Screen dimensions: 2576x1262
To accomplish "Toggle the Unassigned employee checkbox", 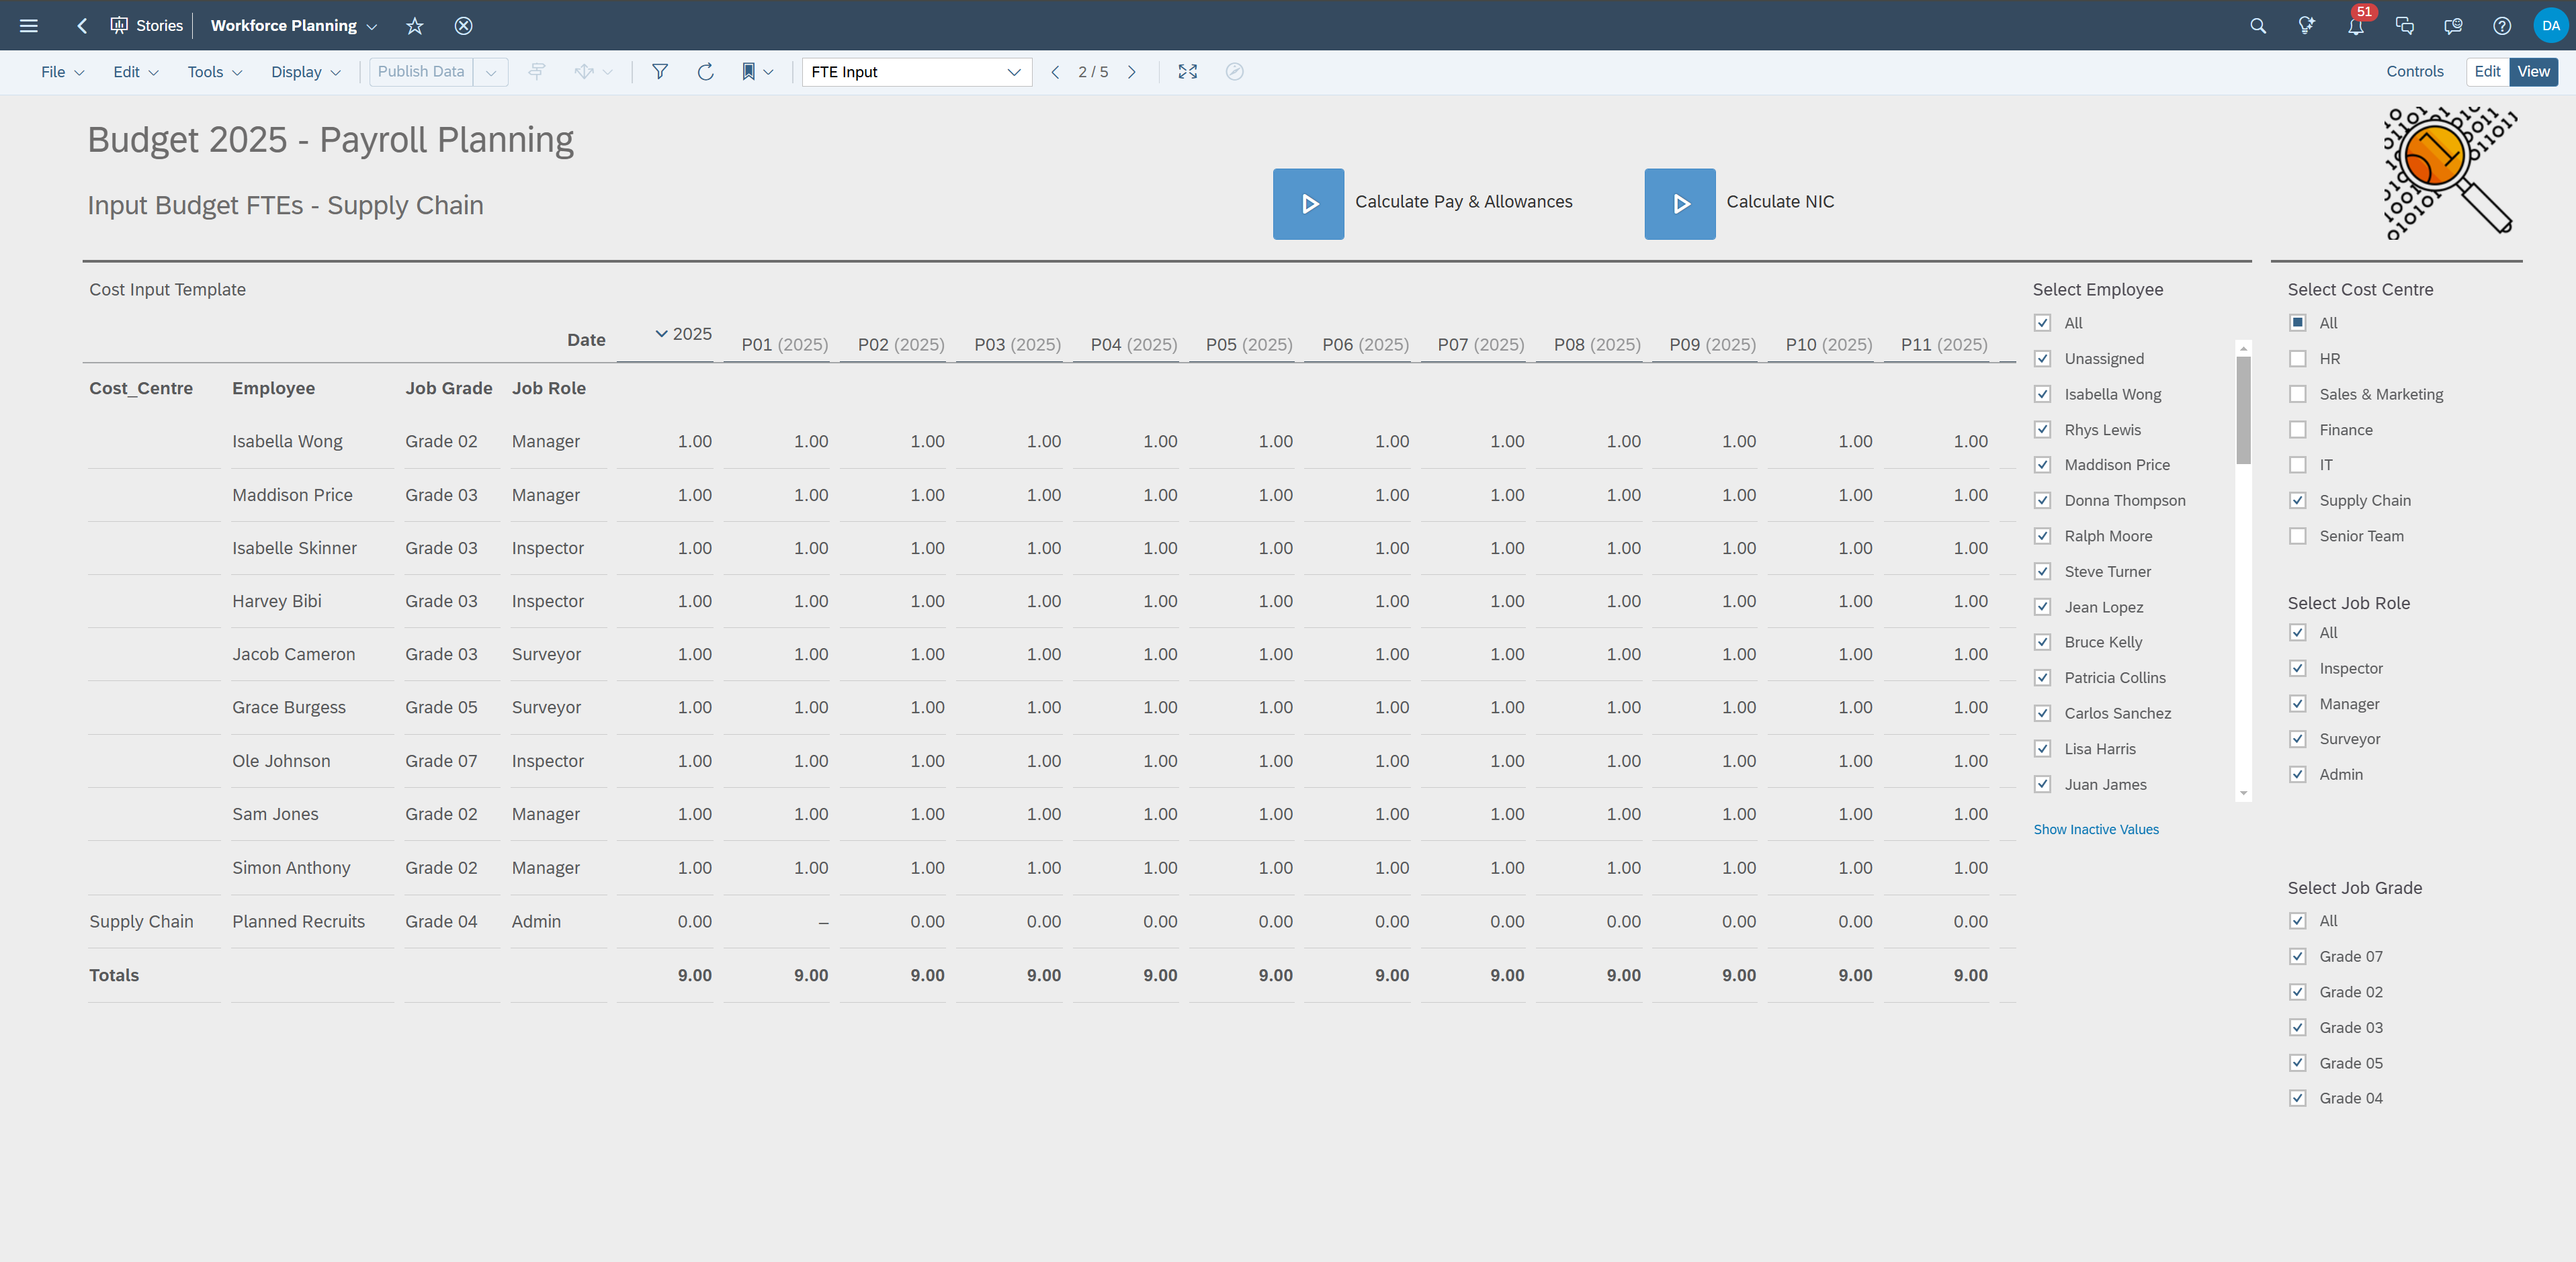I will [2043, 359].
